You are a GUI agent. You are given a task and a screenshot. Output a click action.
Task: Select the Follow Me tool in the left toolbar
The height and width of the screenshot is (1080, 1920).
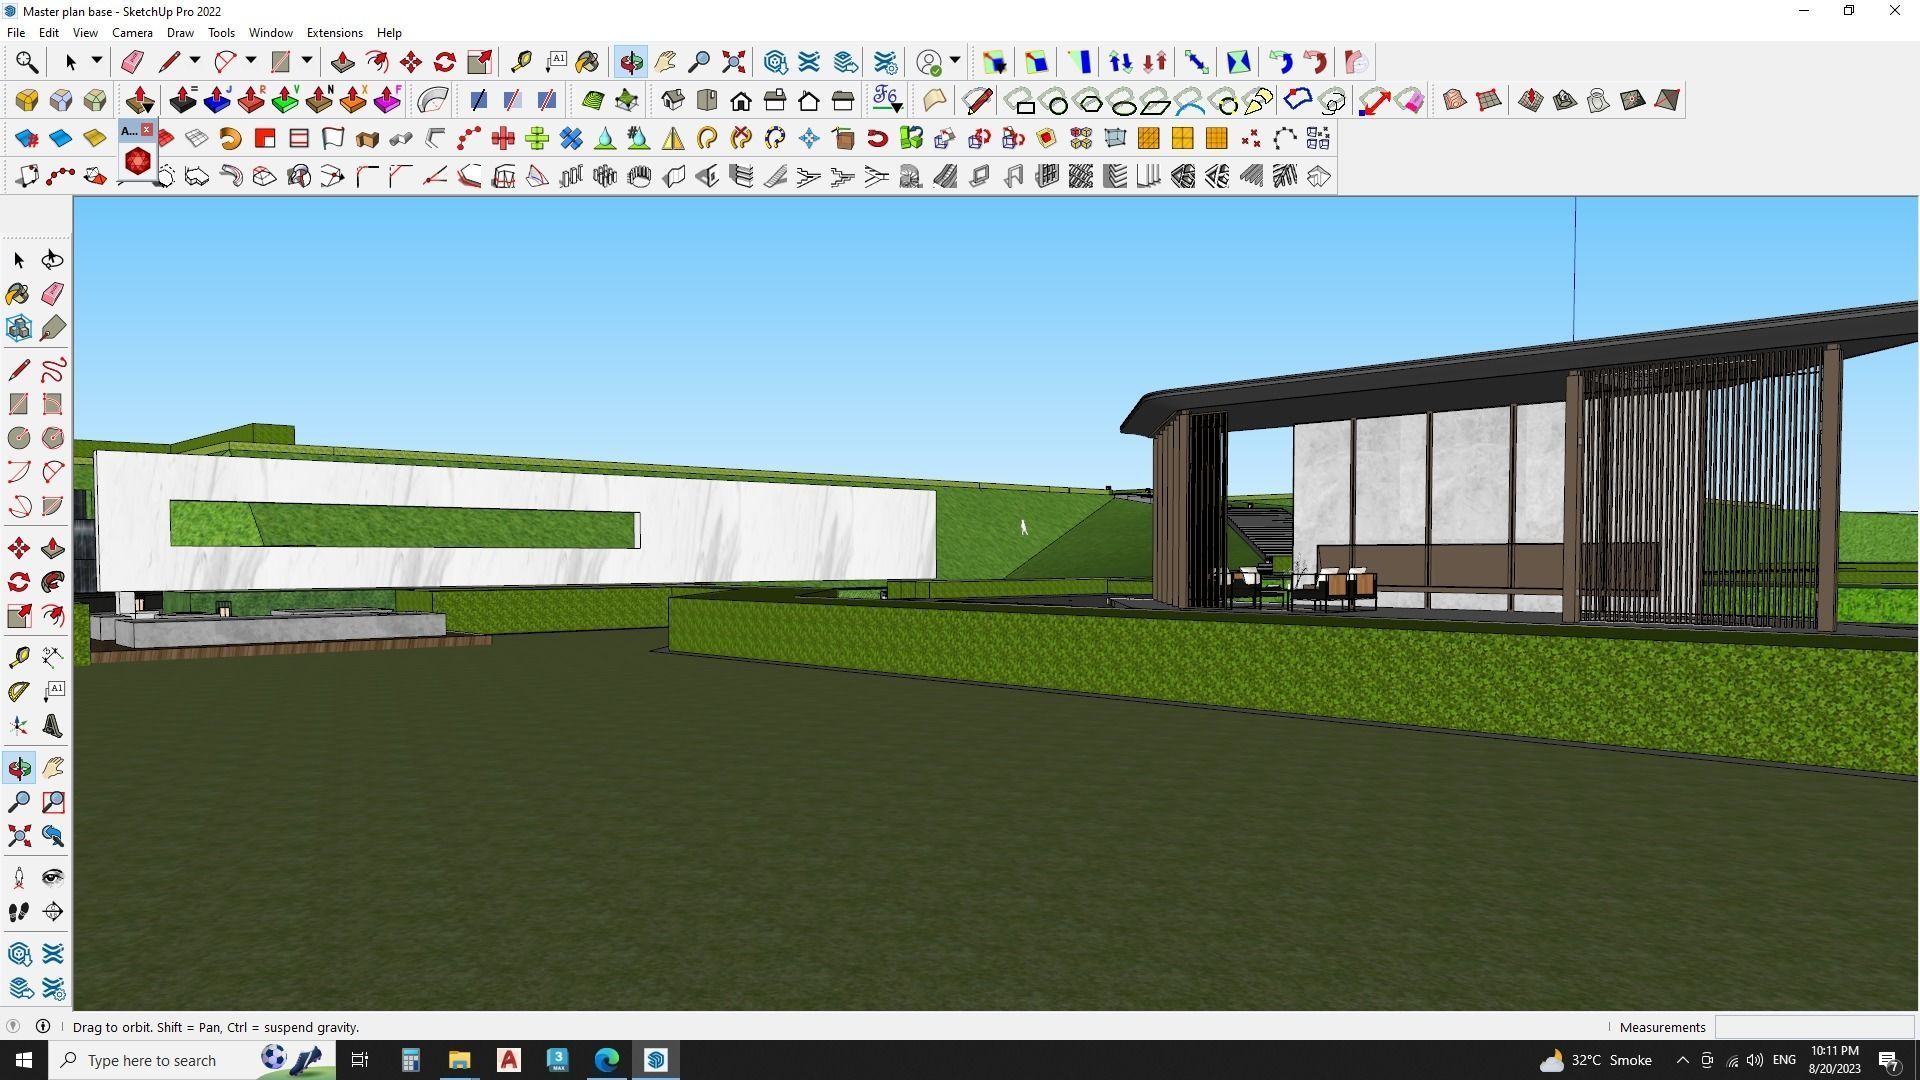(53, 582)
